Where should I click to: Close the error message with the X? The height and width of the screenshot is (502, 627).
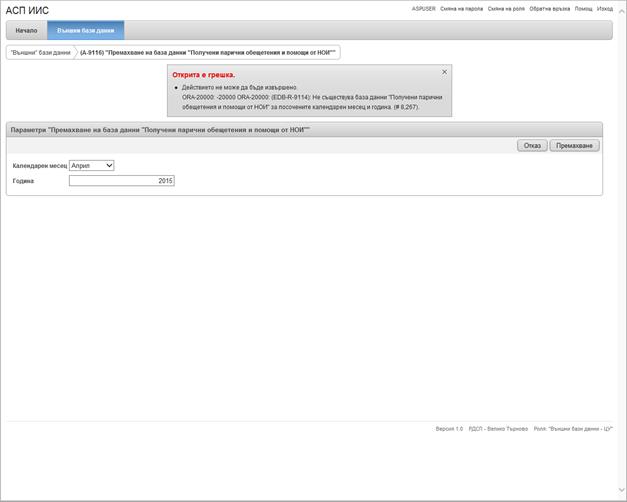445,72
